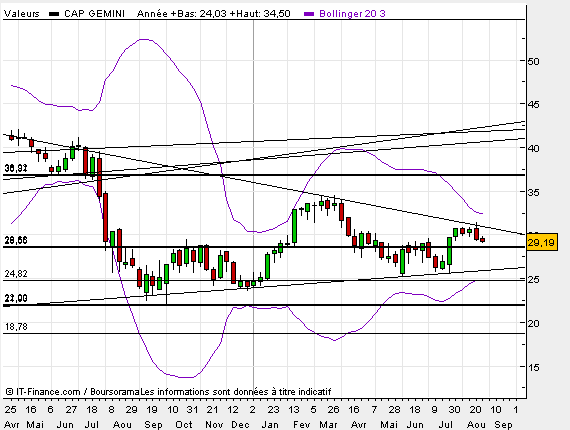The width and height of the screenshot is (570, 430).
Task: Click date 19 above Sep on time axis
Action: pyautogui.click(x=152, y=410)
